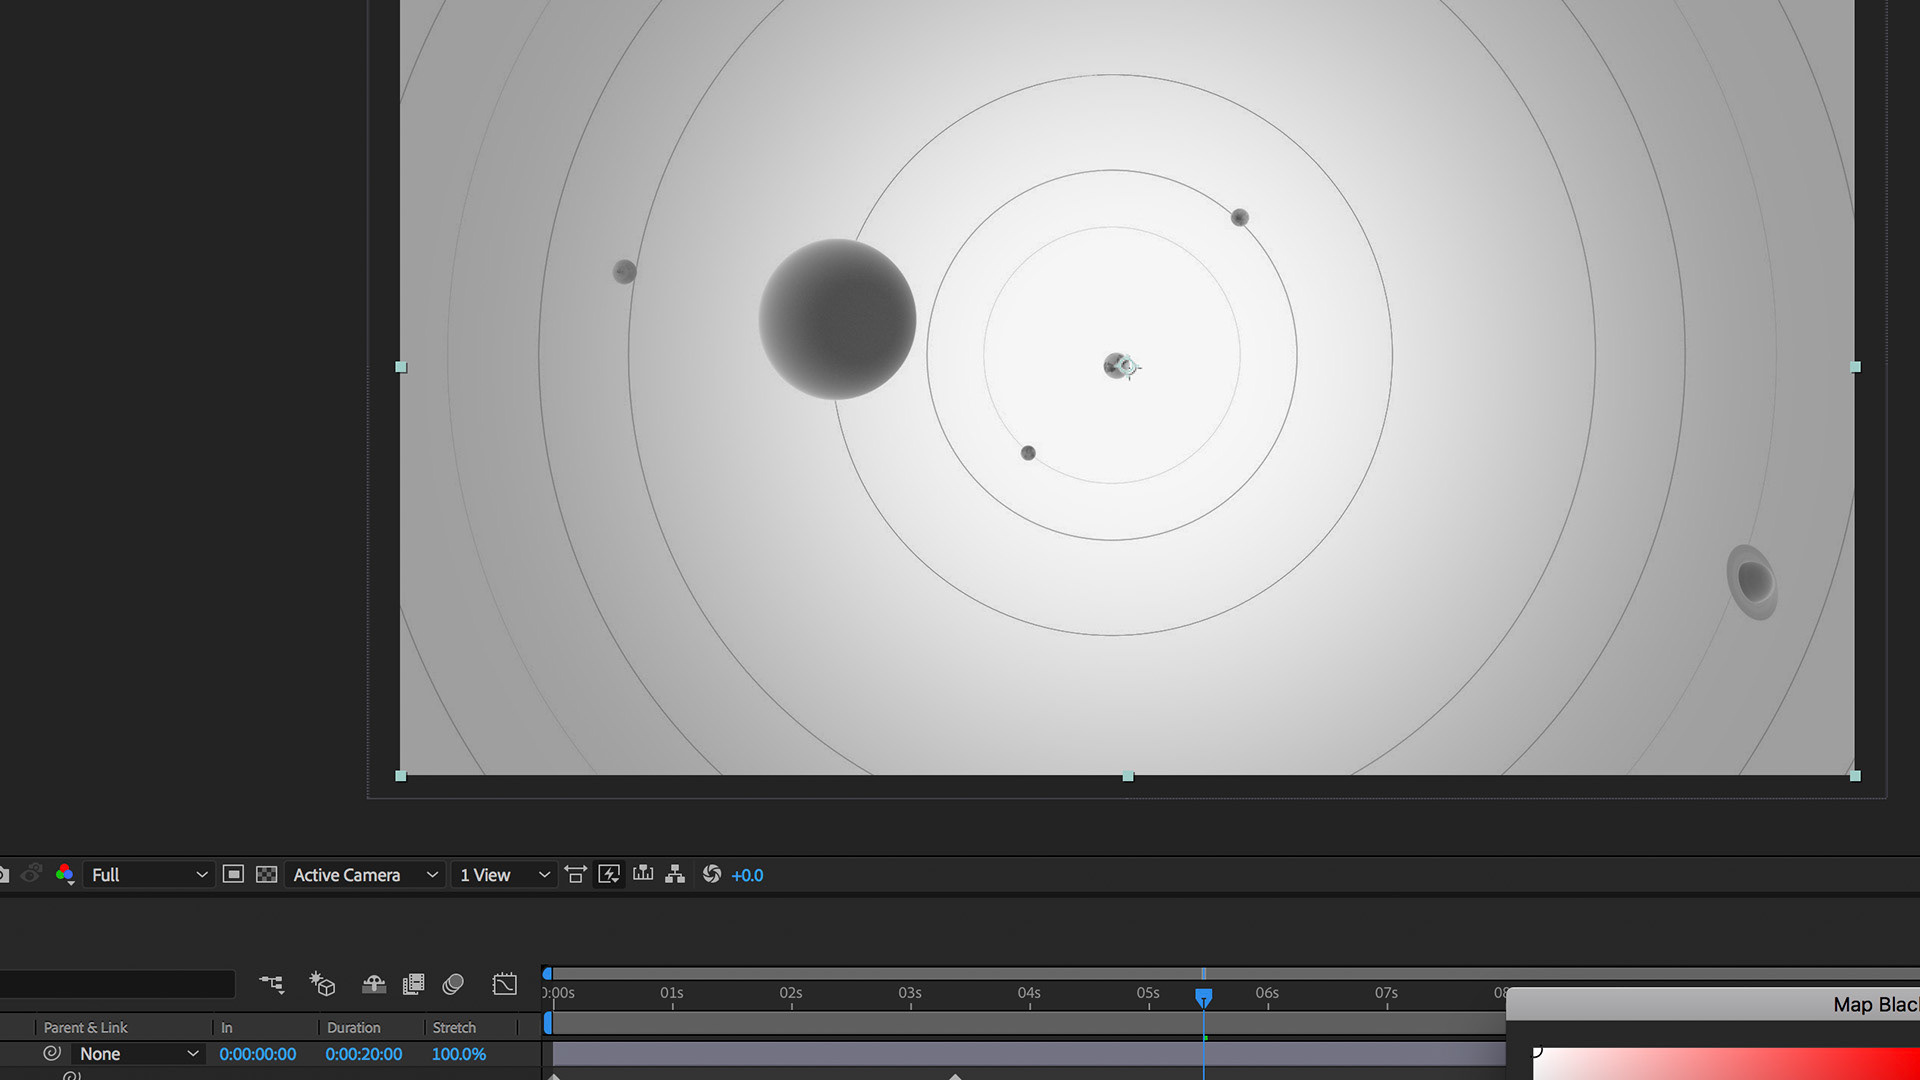1920x1080 pixels.
Task: Open the Fast Previews options
Action: pyautogui.click(x=609, y=874)
